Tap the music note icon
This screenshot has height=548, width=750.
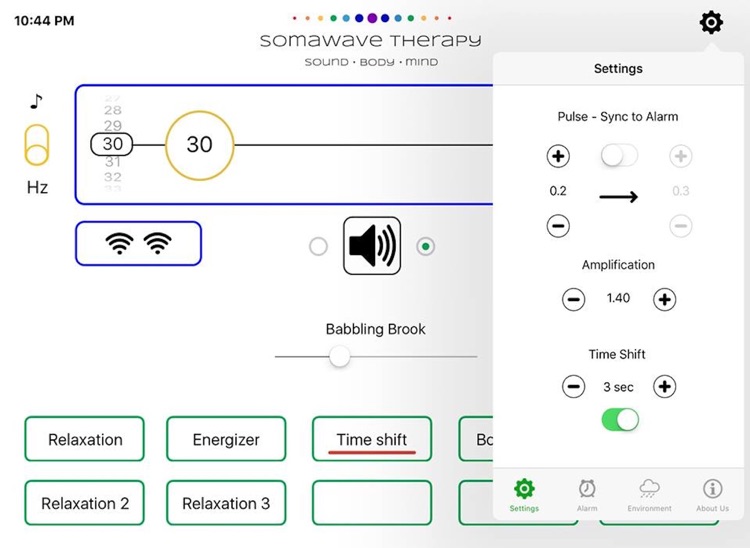pyautogui.click(x=36, y=101)
